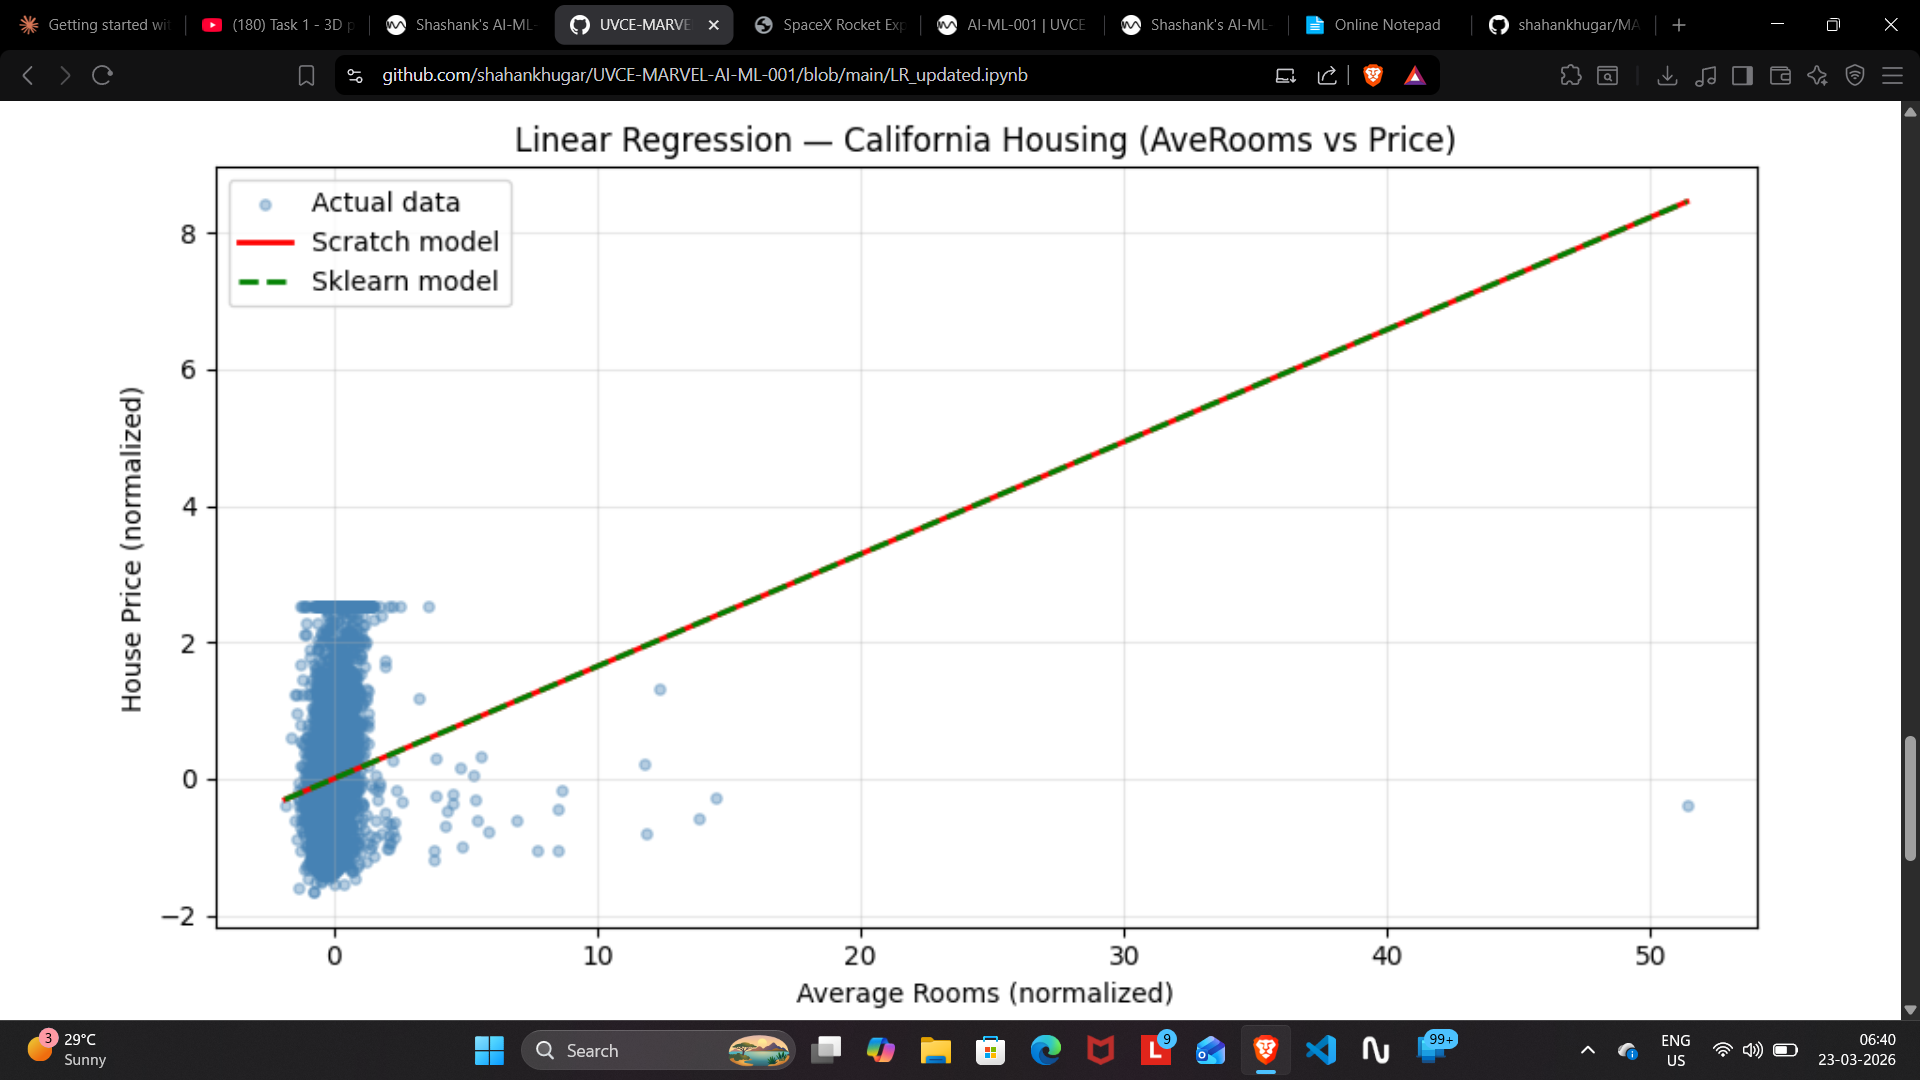The height and width of the screenshot is (1080, 1920).
Task: Open the Brave Wallet icon
Action: coord(1780,75)
